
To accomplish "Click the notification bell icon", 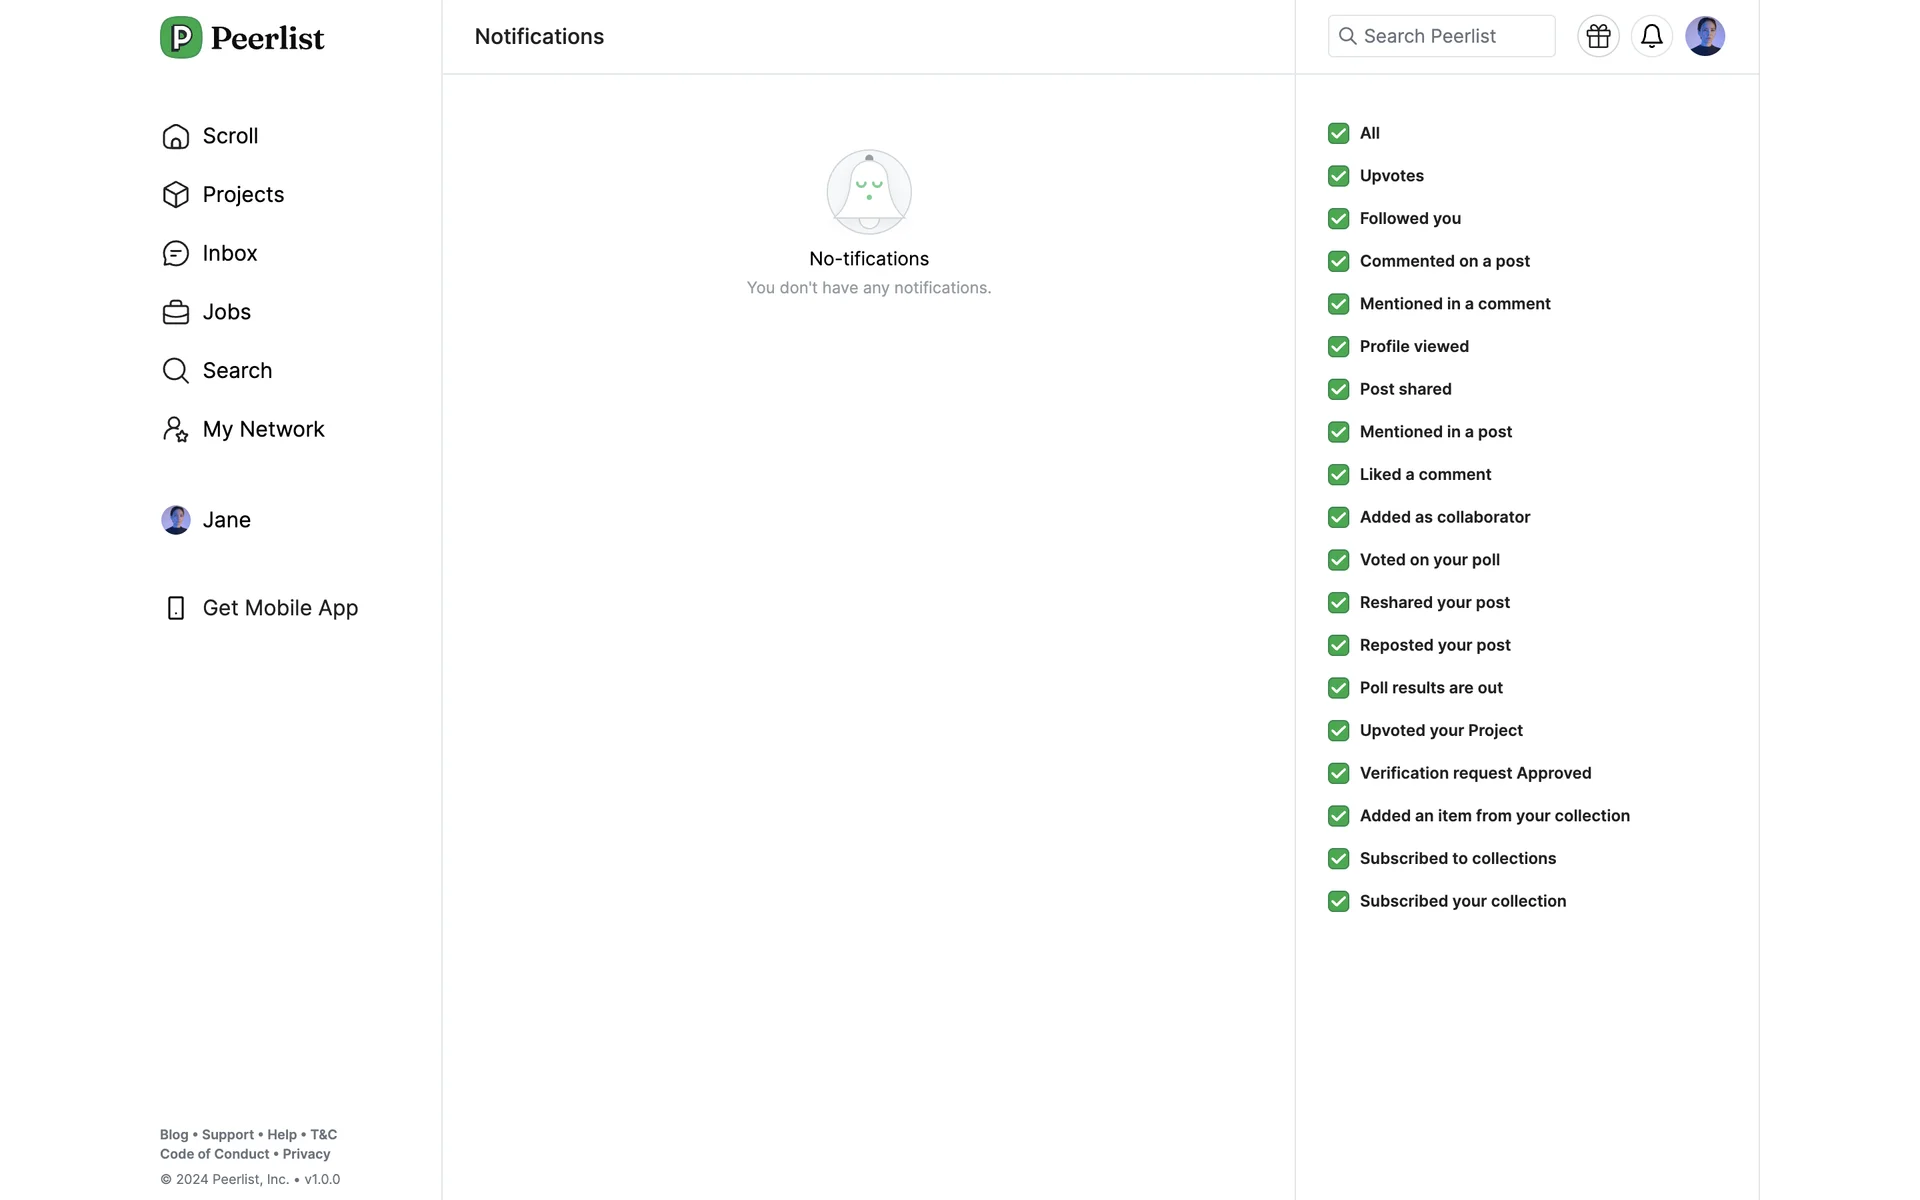I will [1651, 36].
